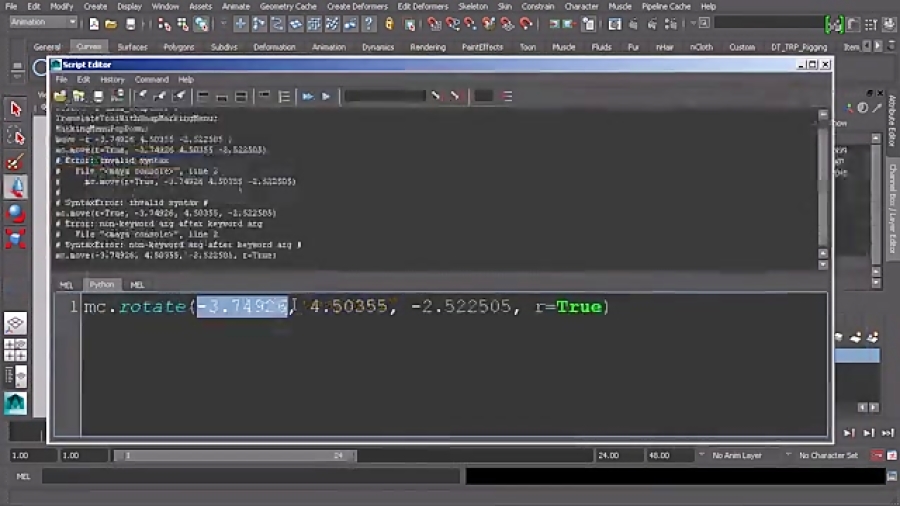Select the Paint selection brush tool
This screenshot has height=506, width=900.
(x=15, y=163)
